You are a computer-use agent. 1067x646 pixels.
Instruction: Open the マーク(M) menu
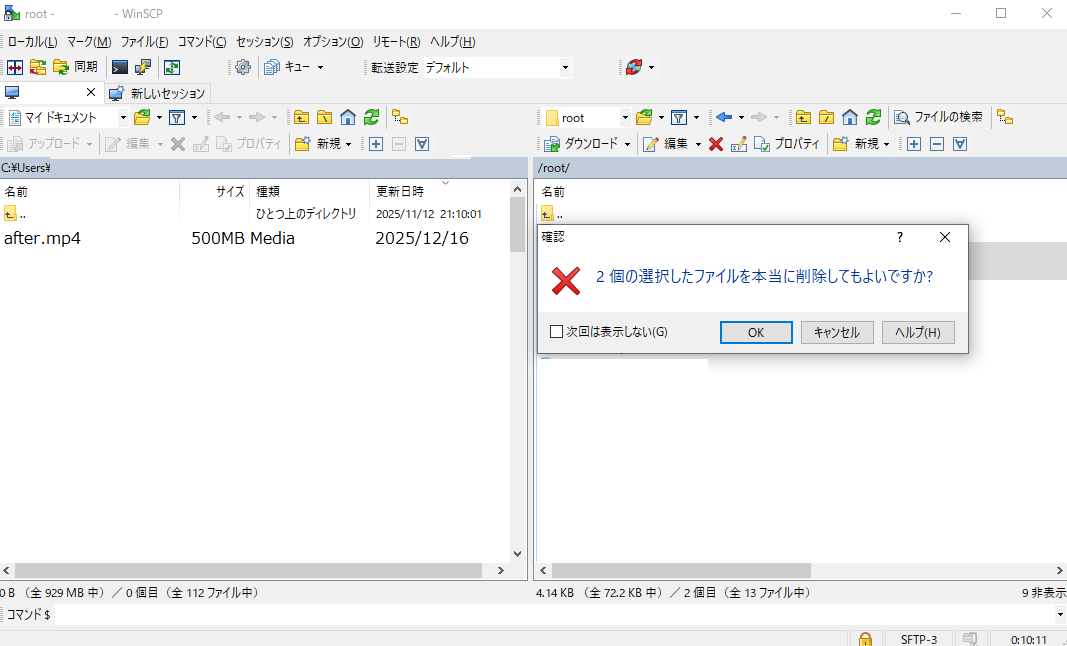89,42
